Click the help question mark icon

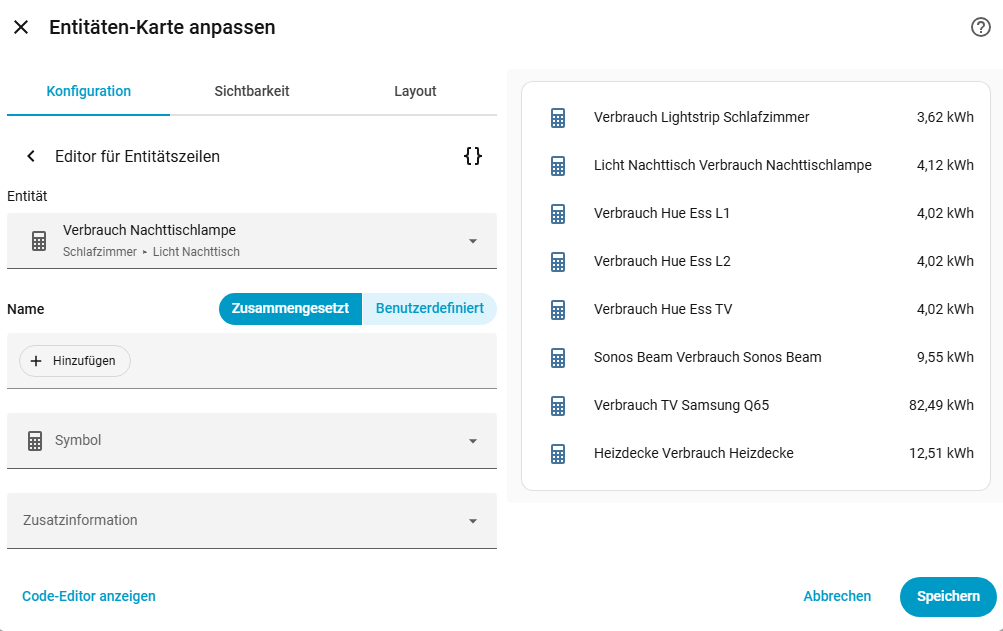(981, 27)
